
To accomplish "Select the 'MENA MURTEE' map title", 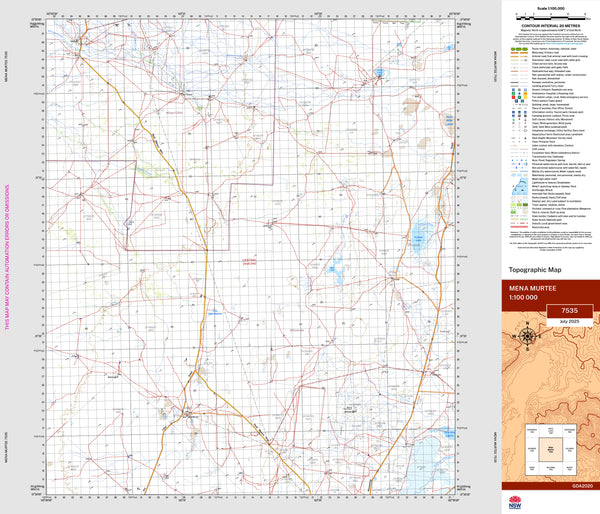I will 532,288.
